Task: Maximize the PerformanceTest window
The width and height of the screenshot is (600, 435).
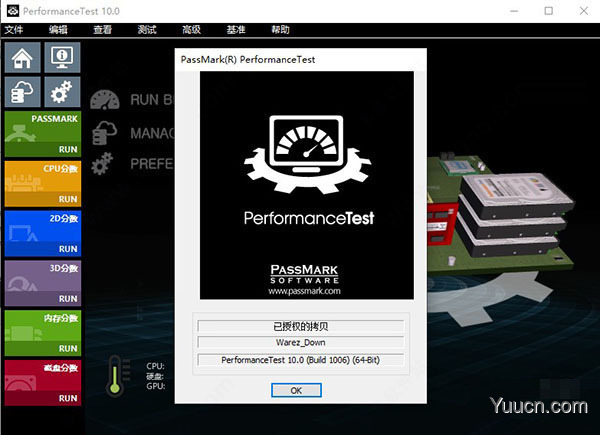Action: (549, 11)
